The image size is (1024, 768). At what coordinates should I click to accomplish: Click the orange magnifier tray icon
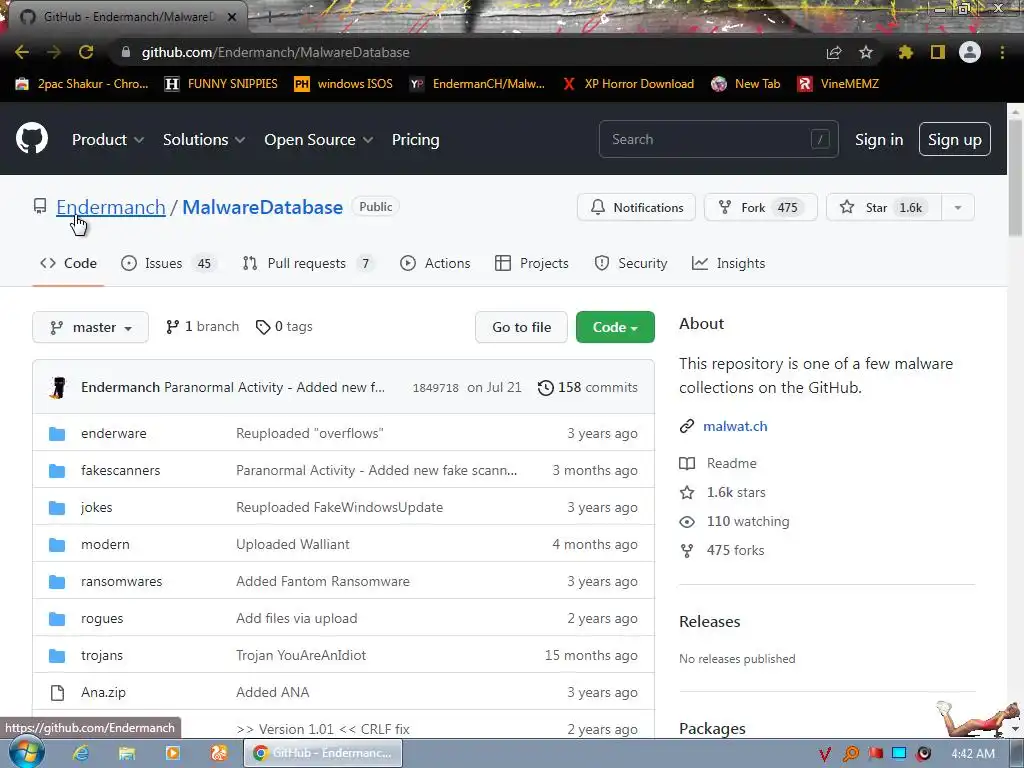click(x=850, y=754)
